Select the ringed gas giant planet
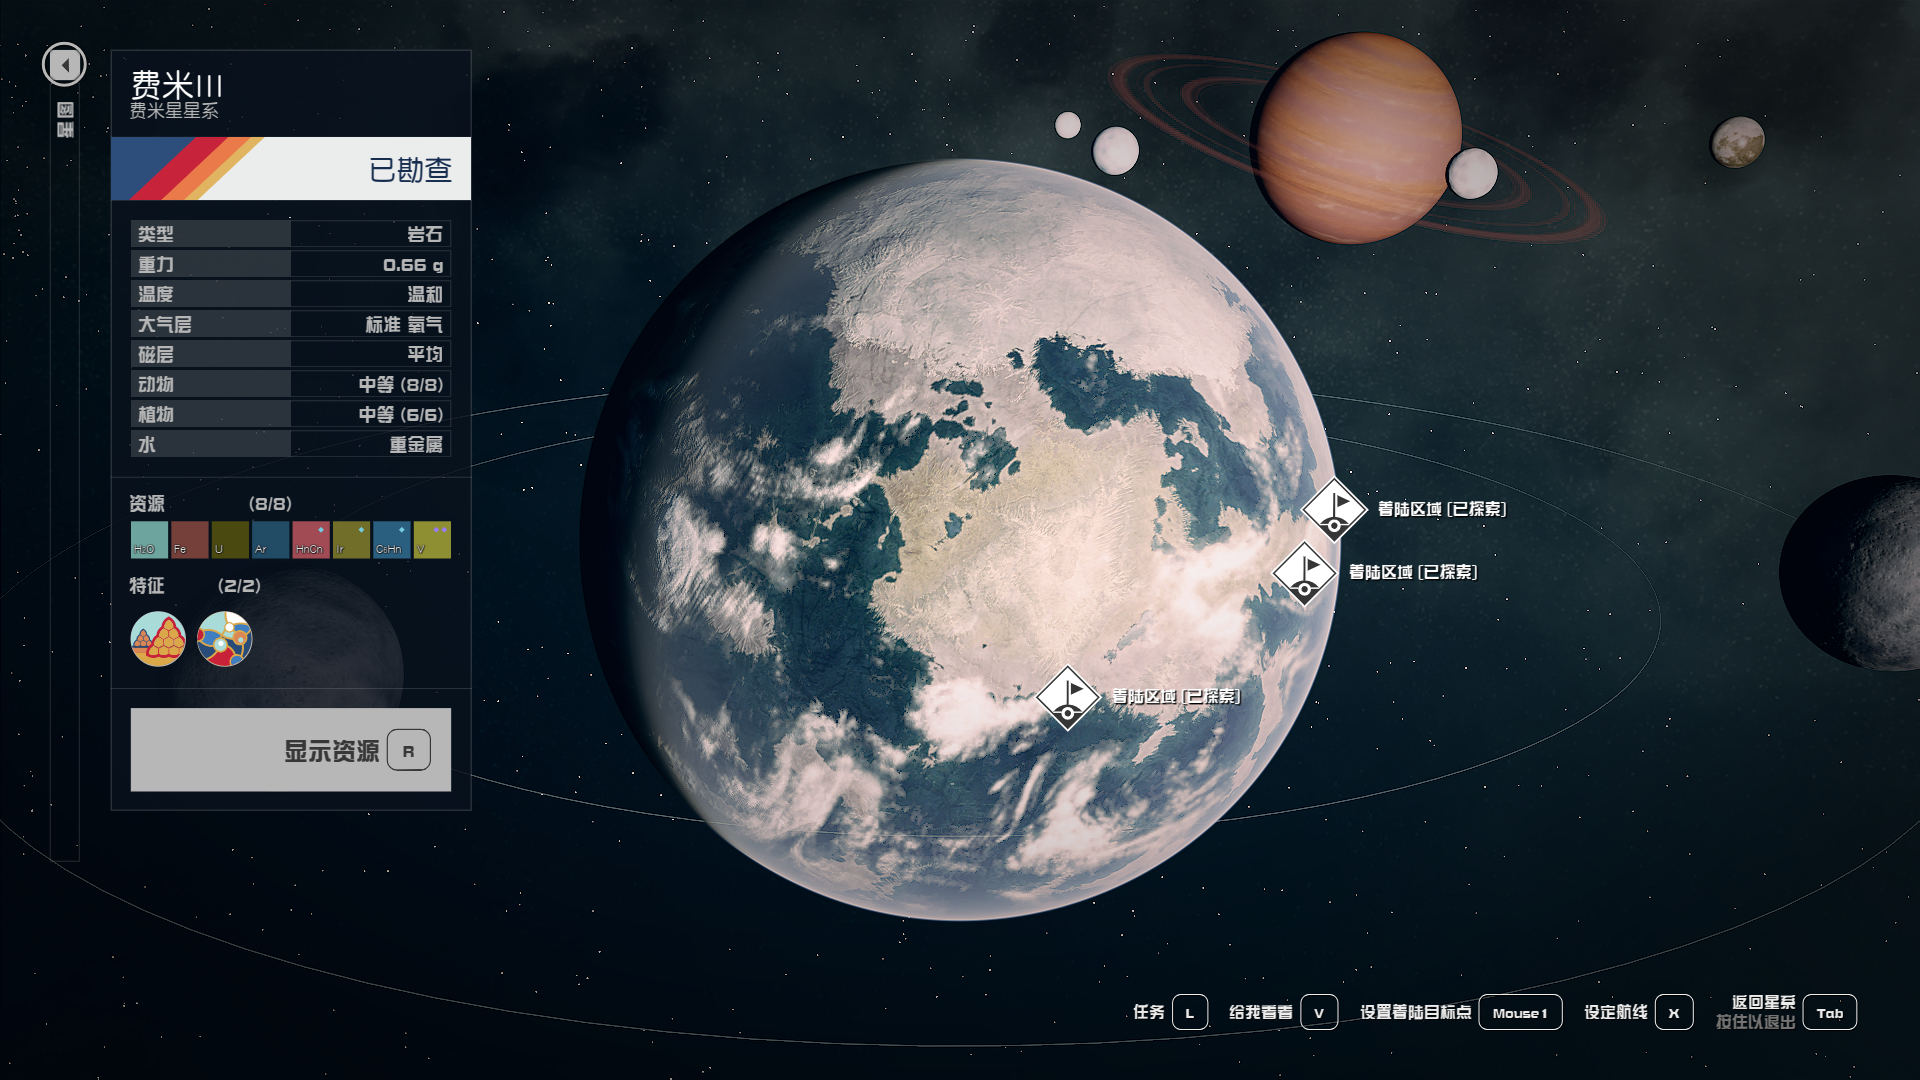The image size is (1920, 1080). (1357, 138)
